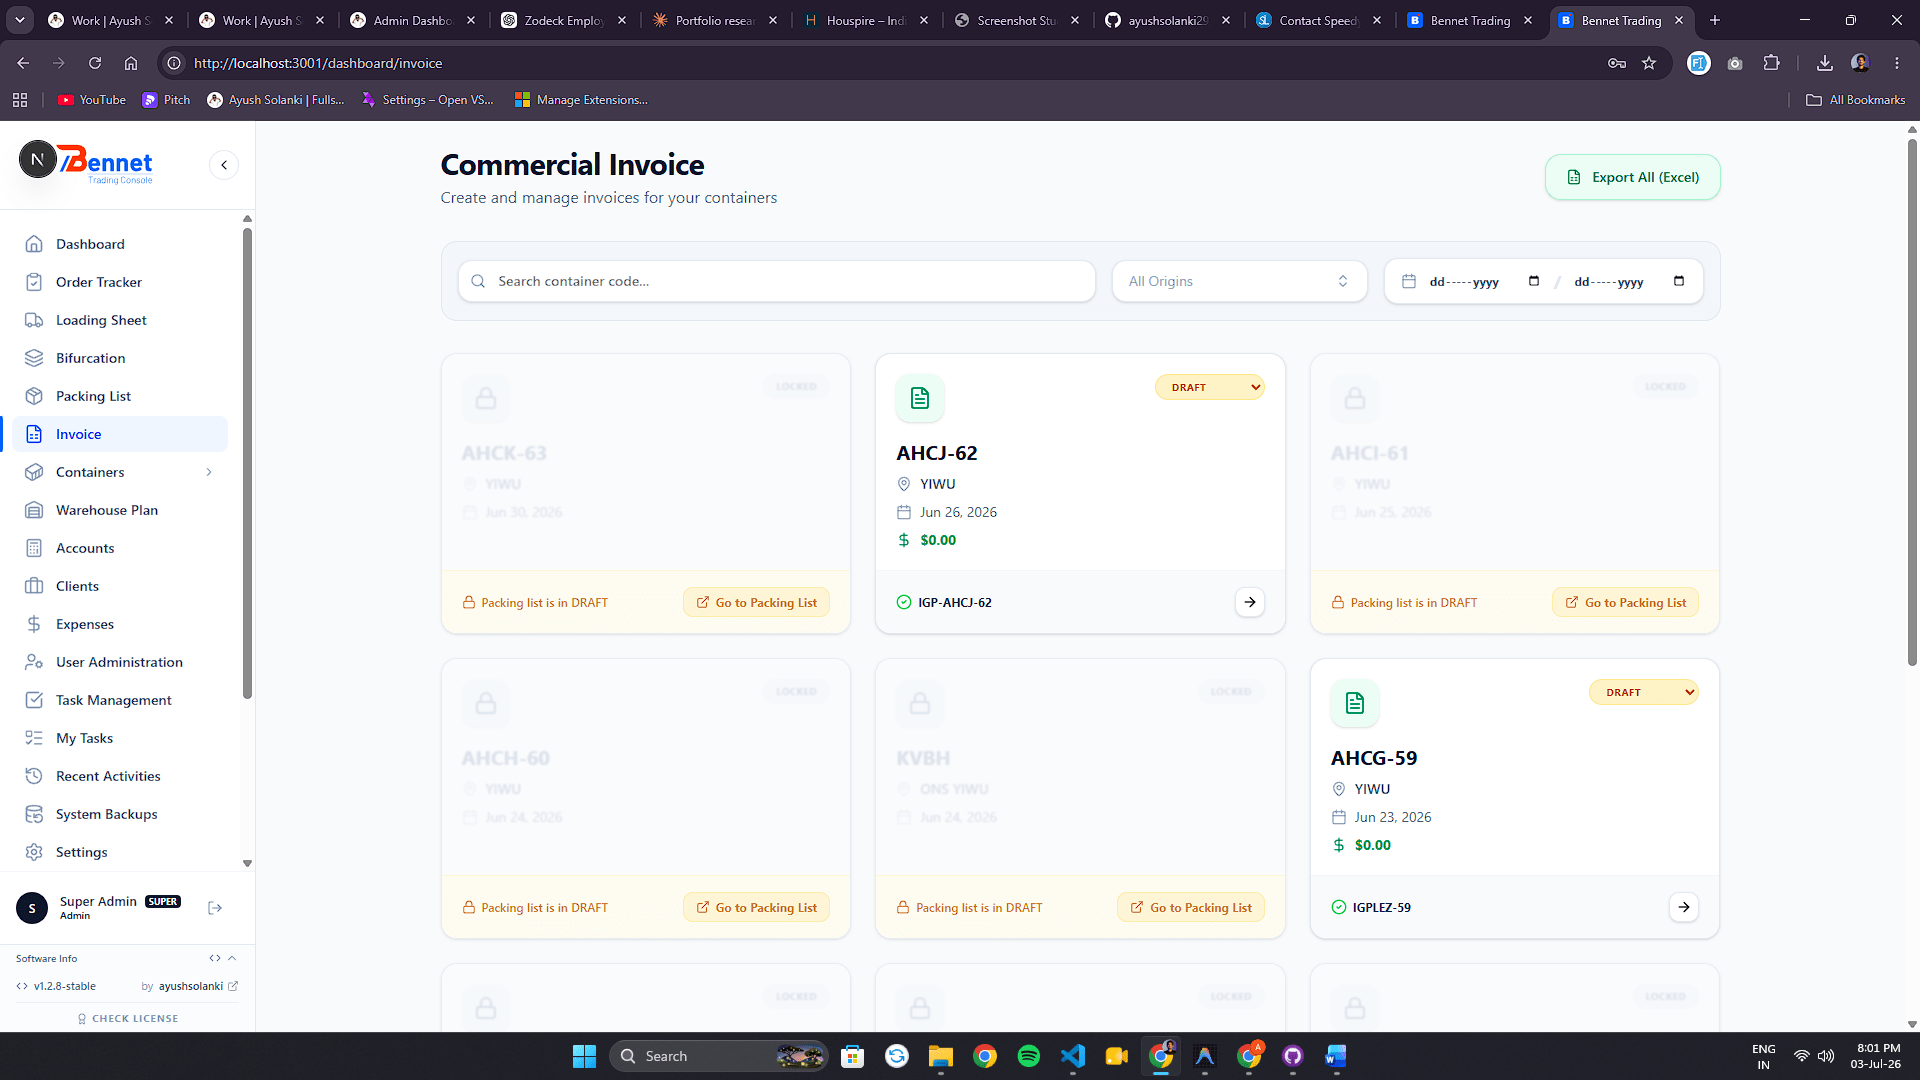Collapse the sidebar with the chevron button
The height and width of the screenshot is (1080, 1920).
pyautogui.click(x=224, y=165)
